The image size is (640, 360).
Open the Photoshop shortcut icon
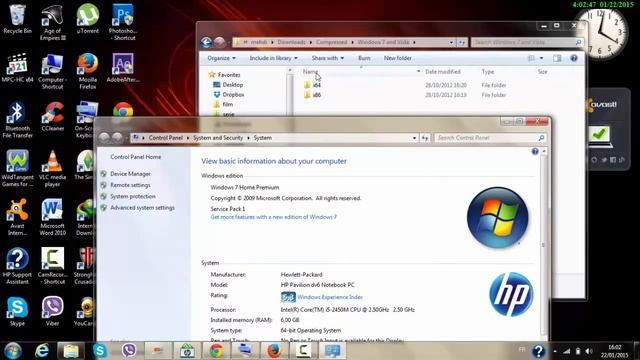122,23
